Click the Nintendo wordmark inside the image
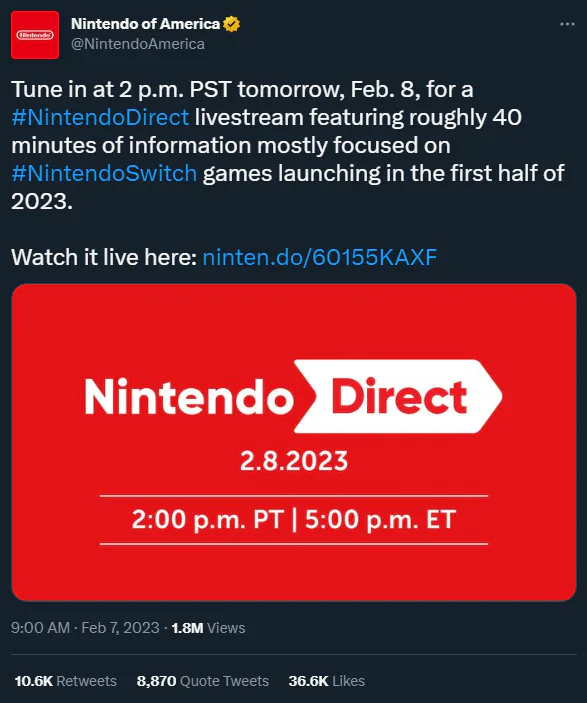The height and width of the screenshot is (703, 587). (x=189, y=396)
